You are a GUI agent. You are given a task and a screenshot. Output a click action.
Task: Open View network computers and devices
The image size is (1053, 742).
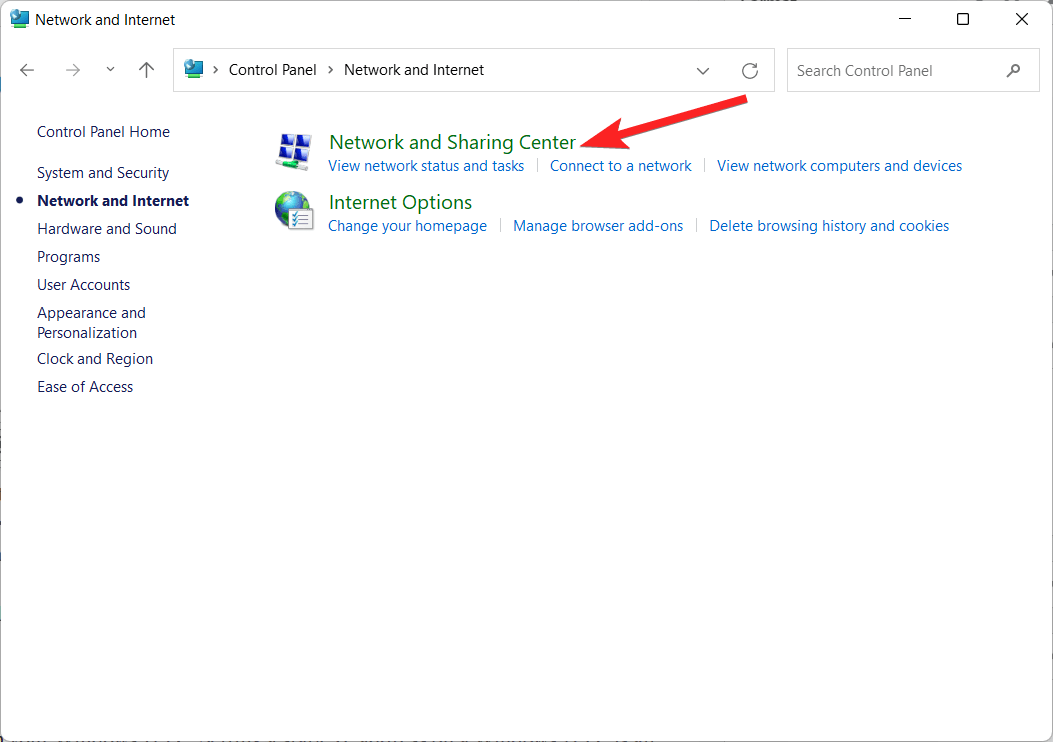tap(839, 165)
